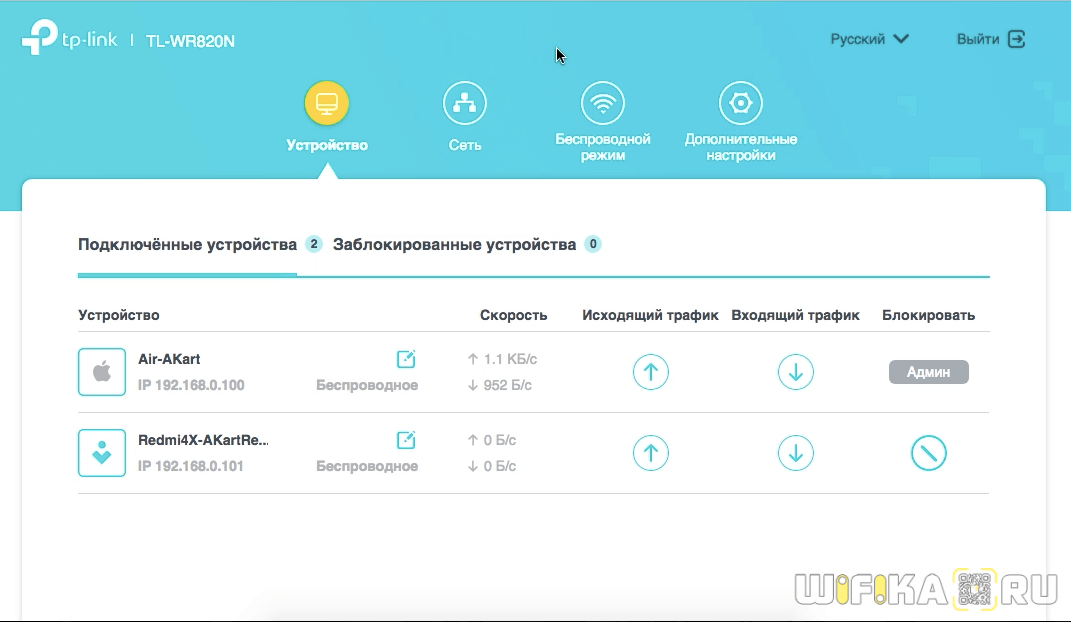
Task: Select the Подключённые устройства tab
Action: tap(187, 244)
